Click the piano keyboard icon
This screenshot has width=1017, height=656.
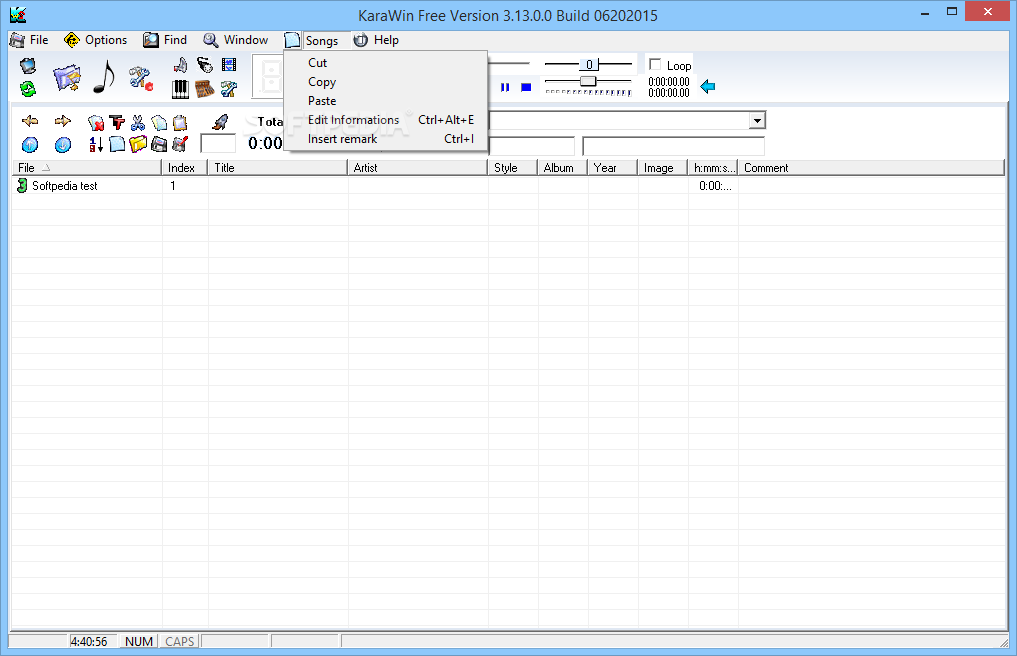point(180,89)
